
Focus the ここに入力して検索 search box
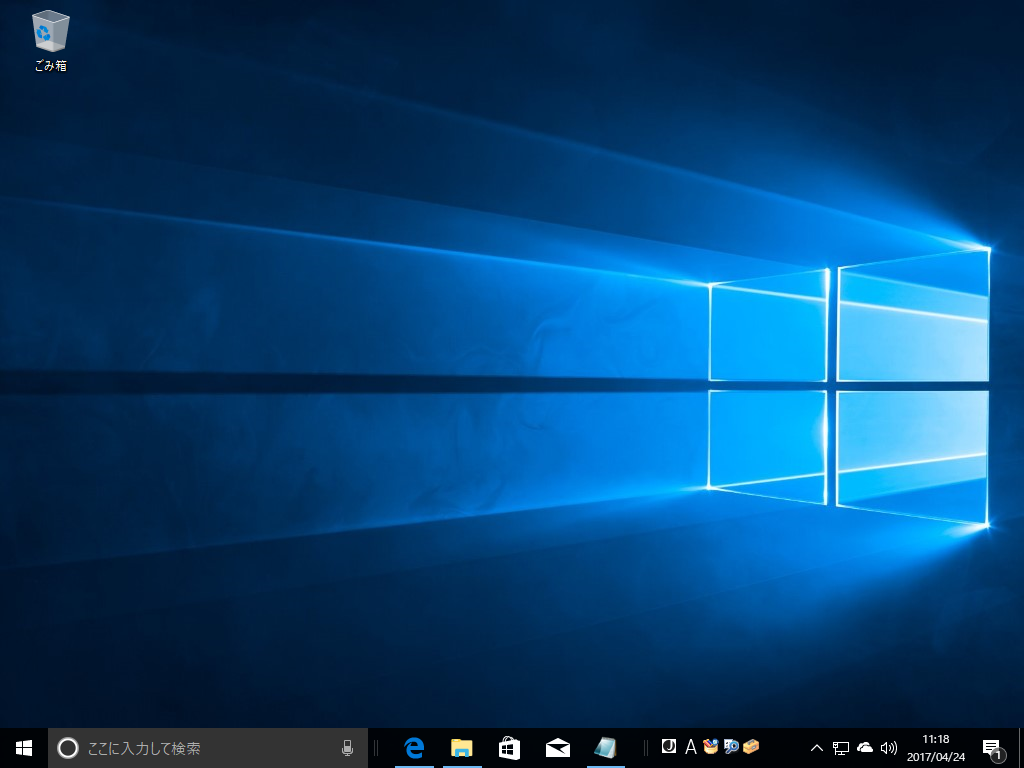click(x=208, y=748)
